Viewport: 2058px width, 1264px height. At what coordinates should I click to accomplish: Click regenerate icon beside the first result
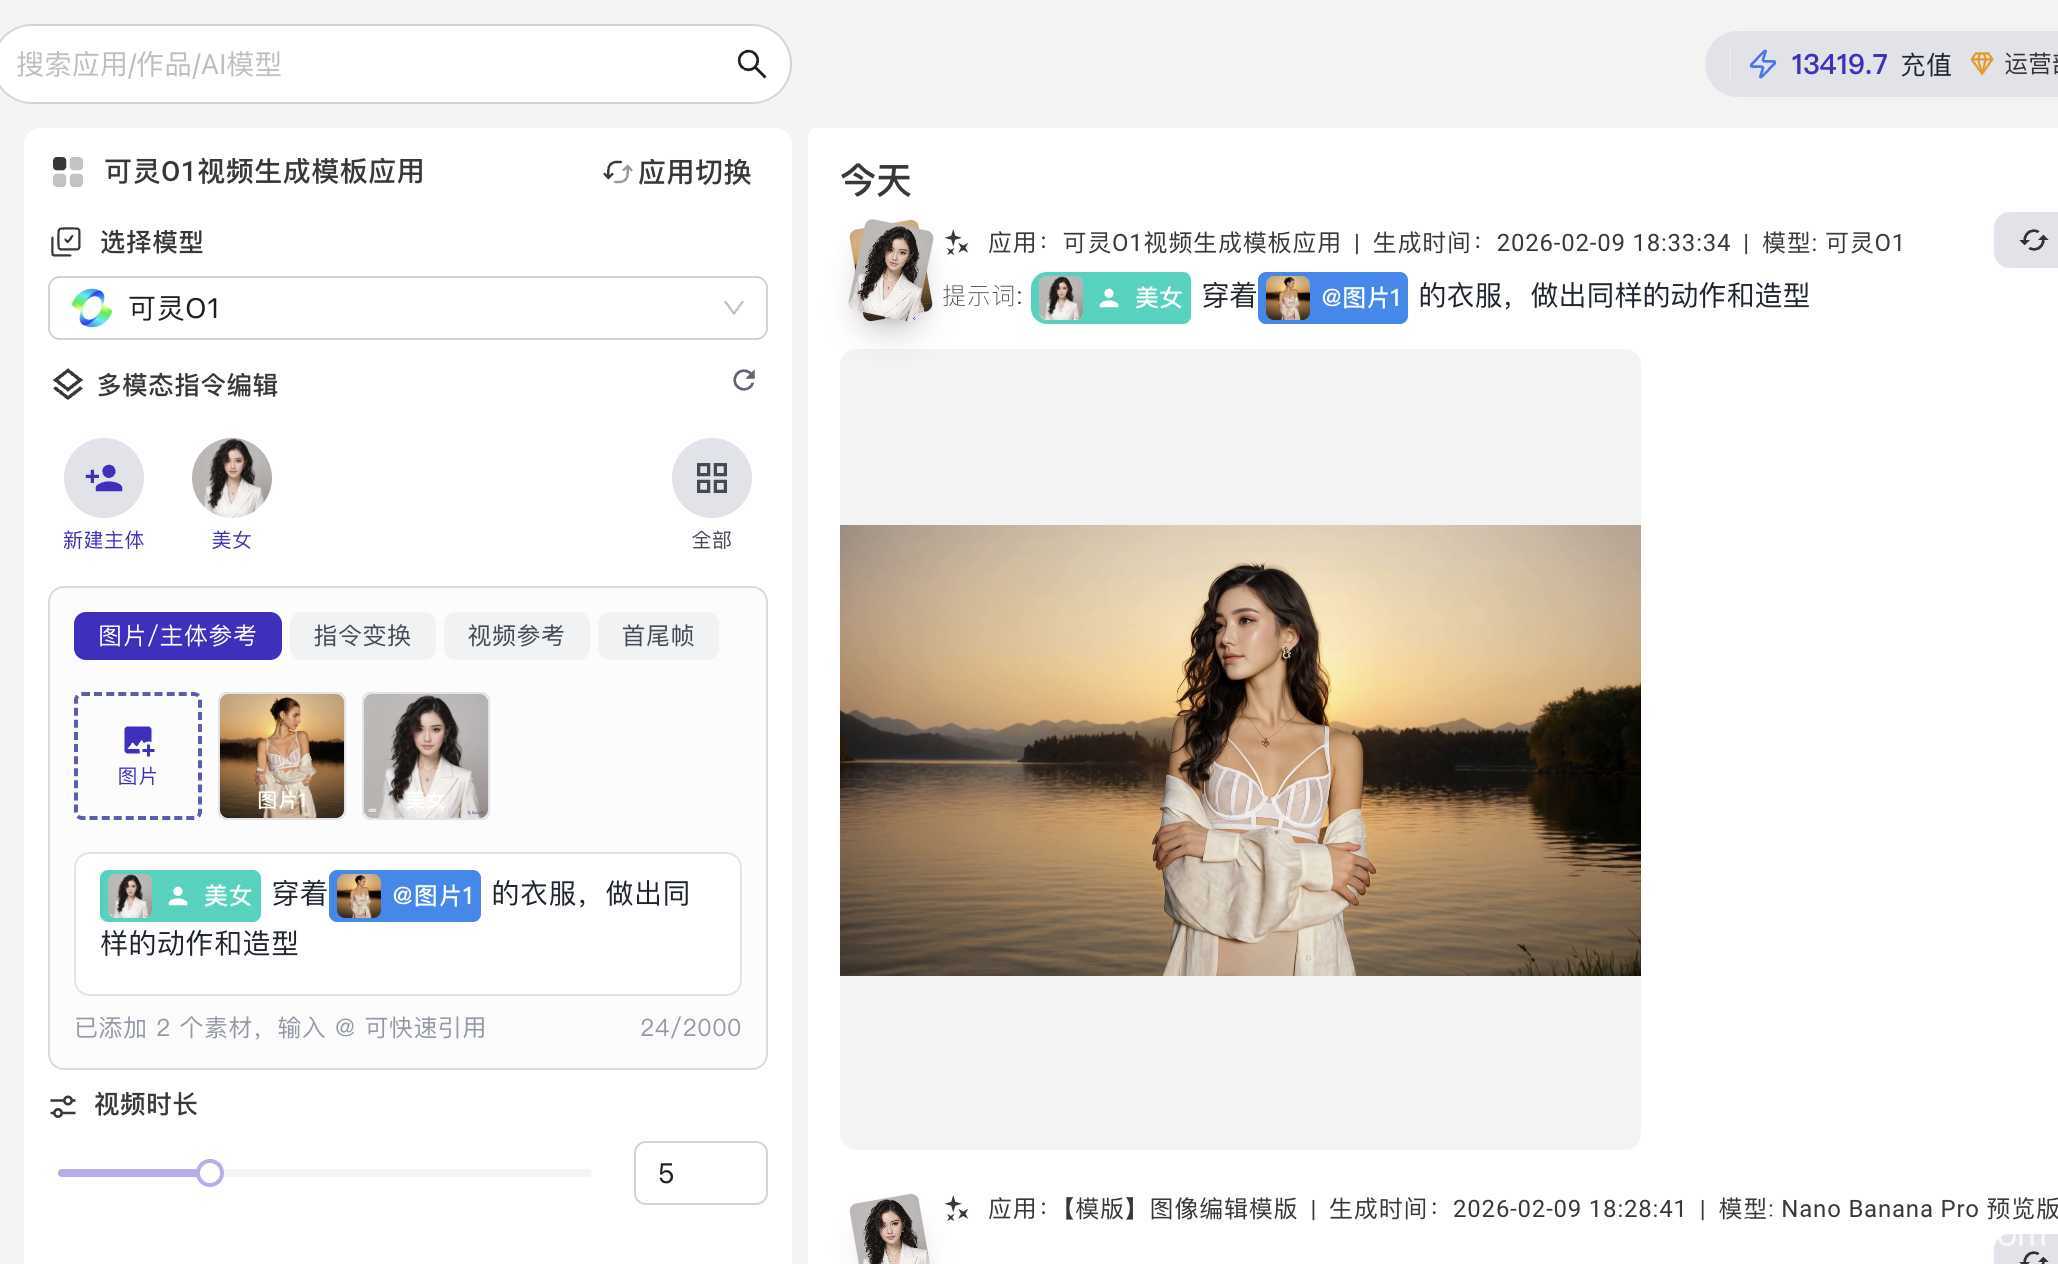point(2032,240)
